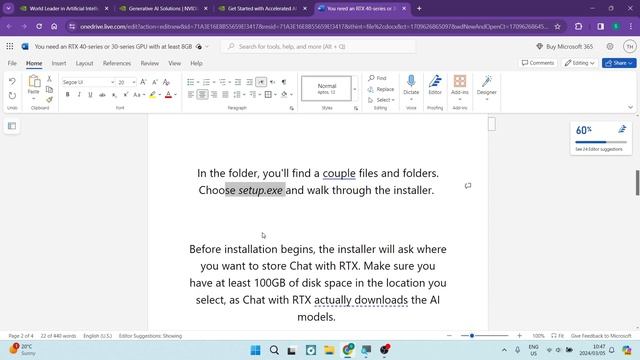Click the Copy icon in Clipboard group
Screen dimensions: 640x360
click(x=49, y=89)
